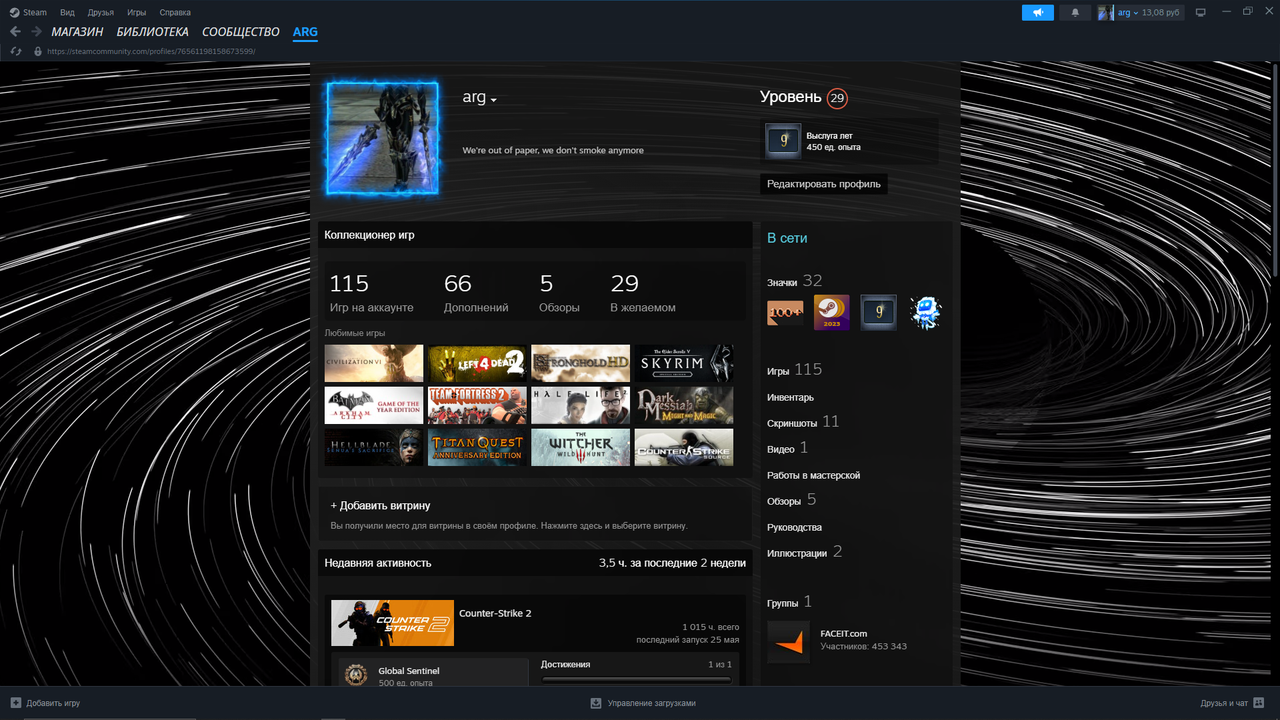
Task: Open Stronghold HD game tile
Action: 580,364
